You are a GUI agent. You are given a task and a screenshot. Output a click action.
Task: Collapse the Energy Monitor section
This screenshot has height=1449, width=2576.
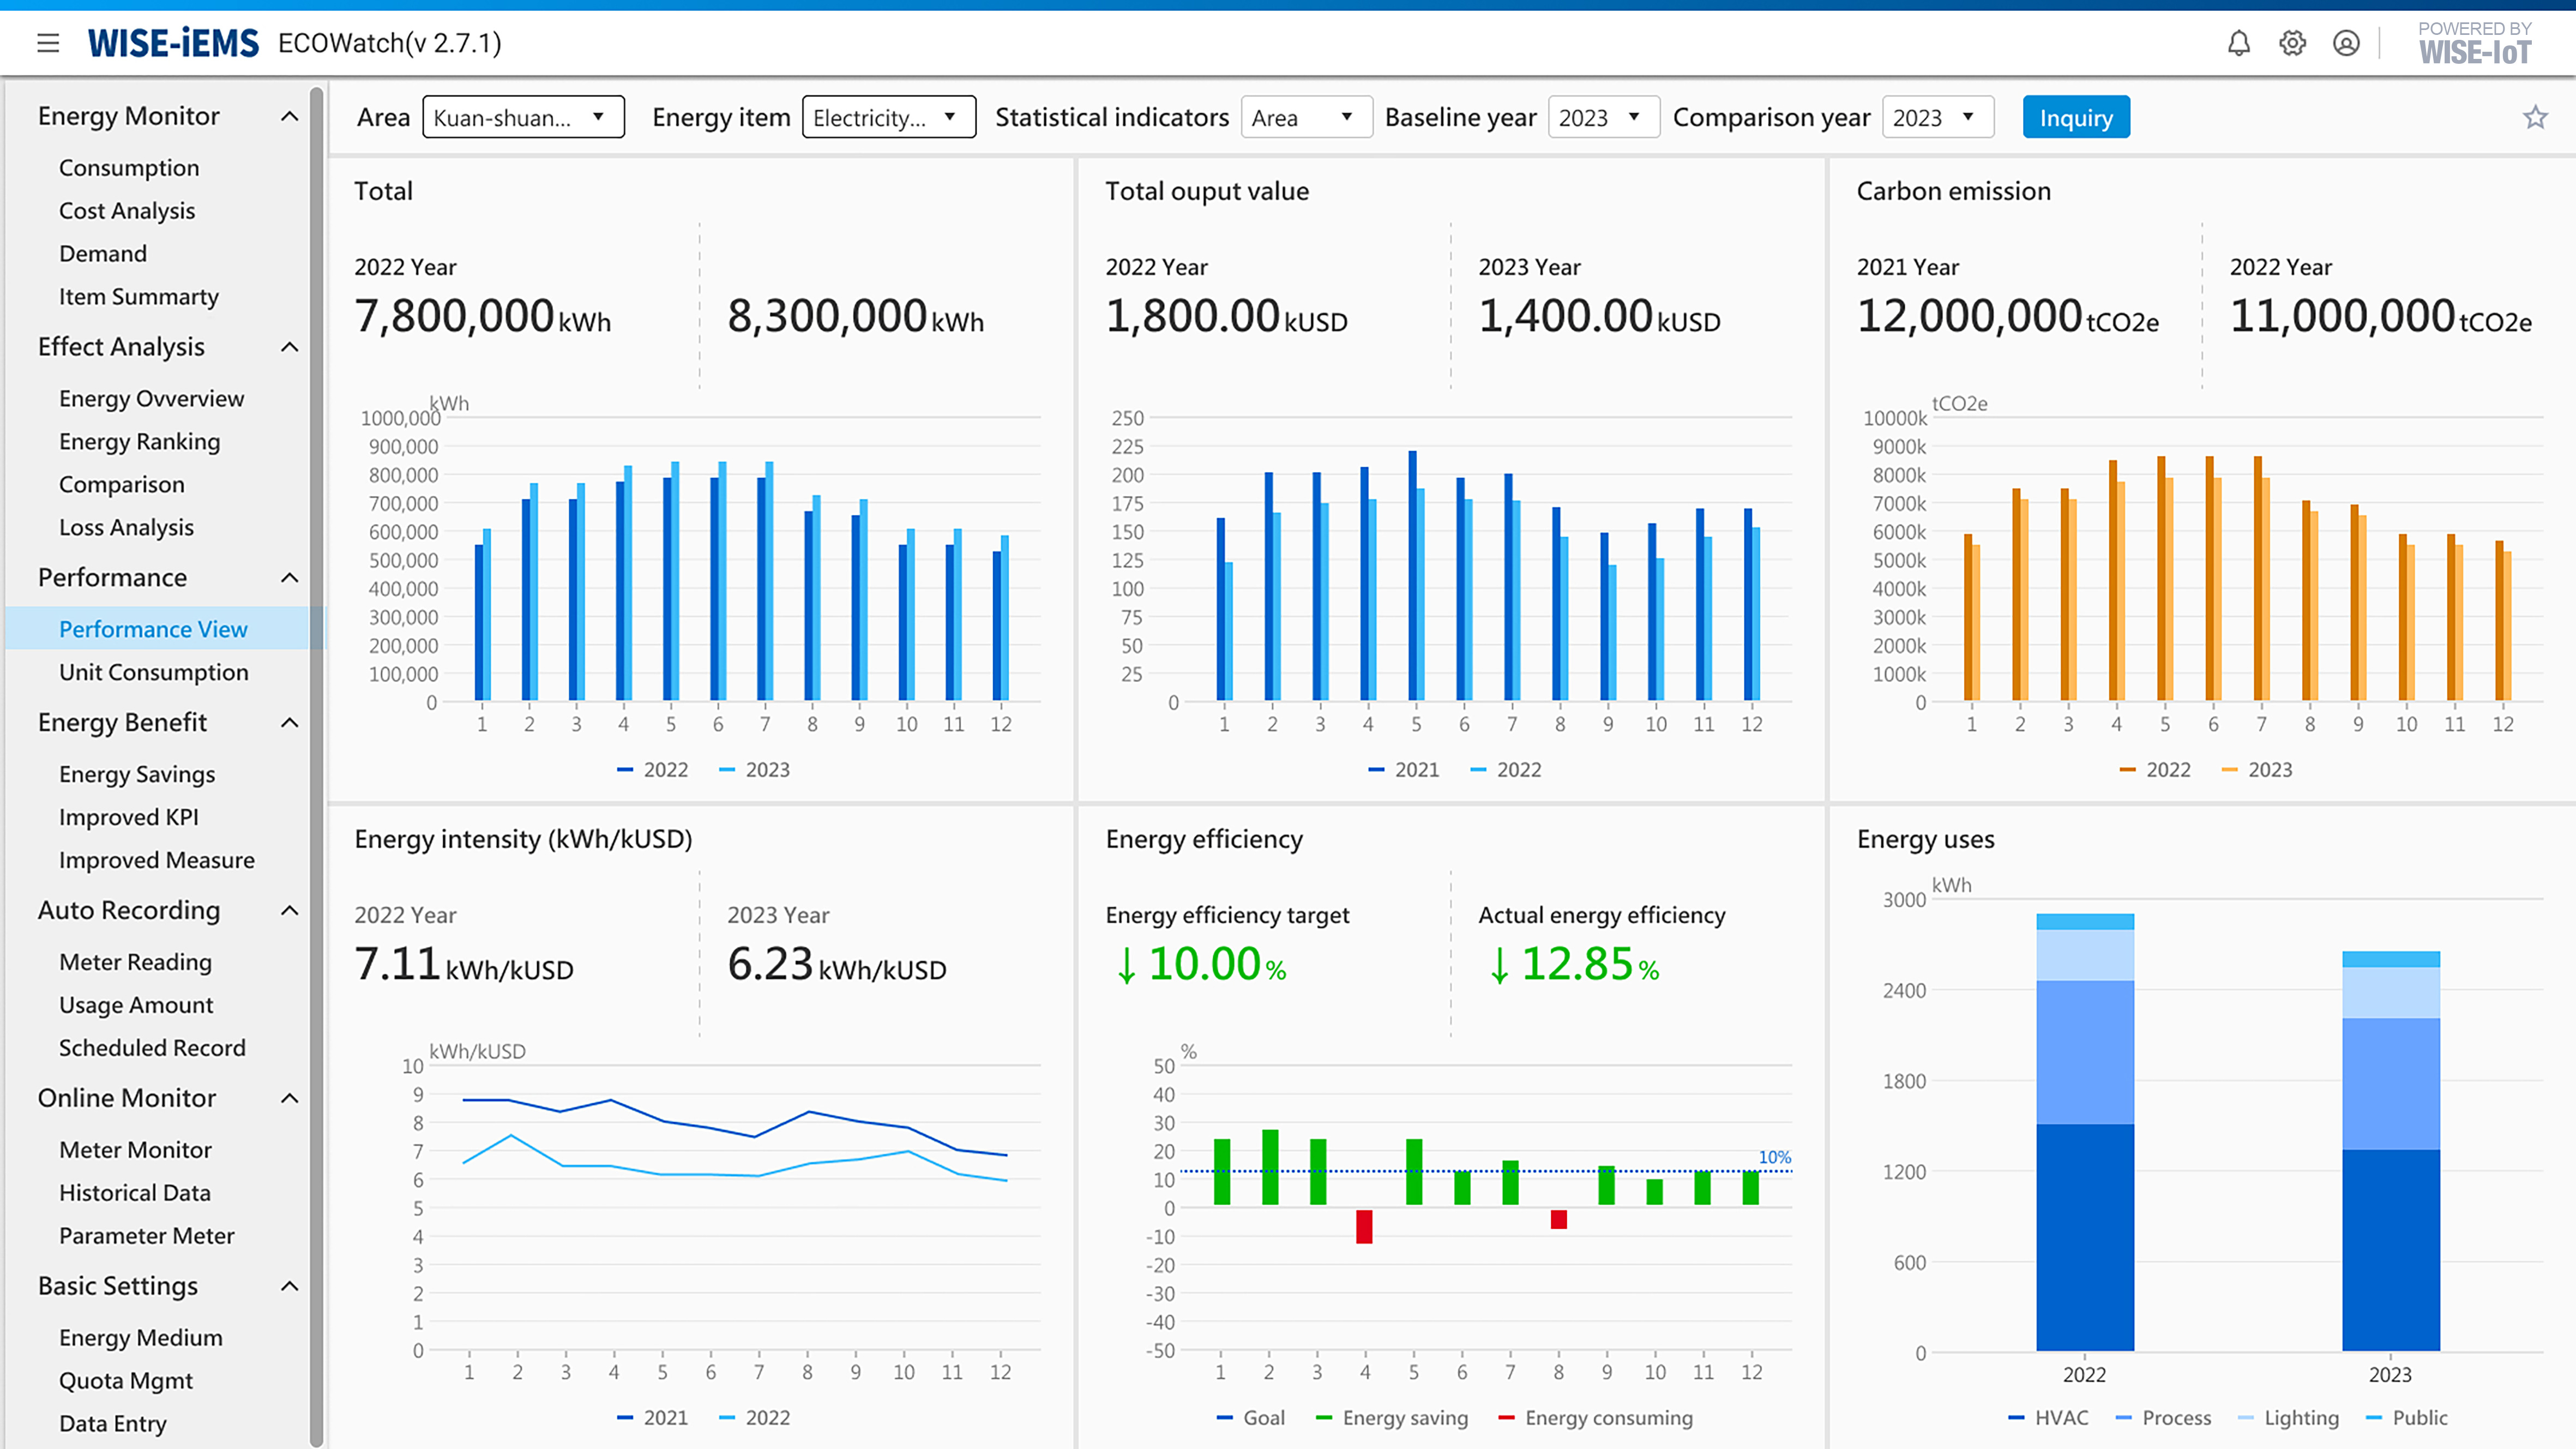[289, 116]
